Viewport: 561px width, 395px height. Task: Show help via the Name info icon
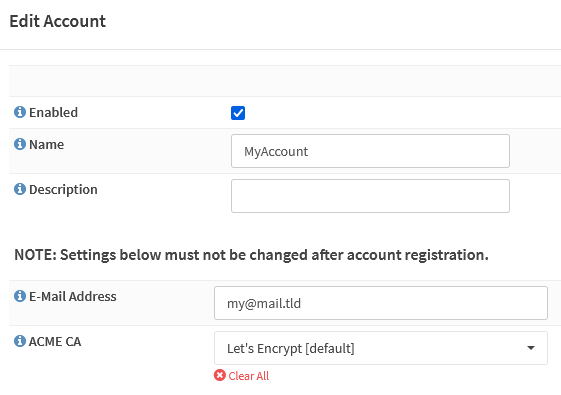[20, 144]
